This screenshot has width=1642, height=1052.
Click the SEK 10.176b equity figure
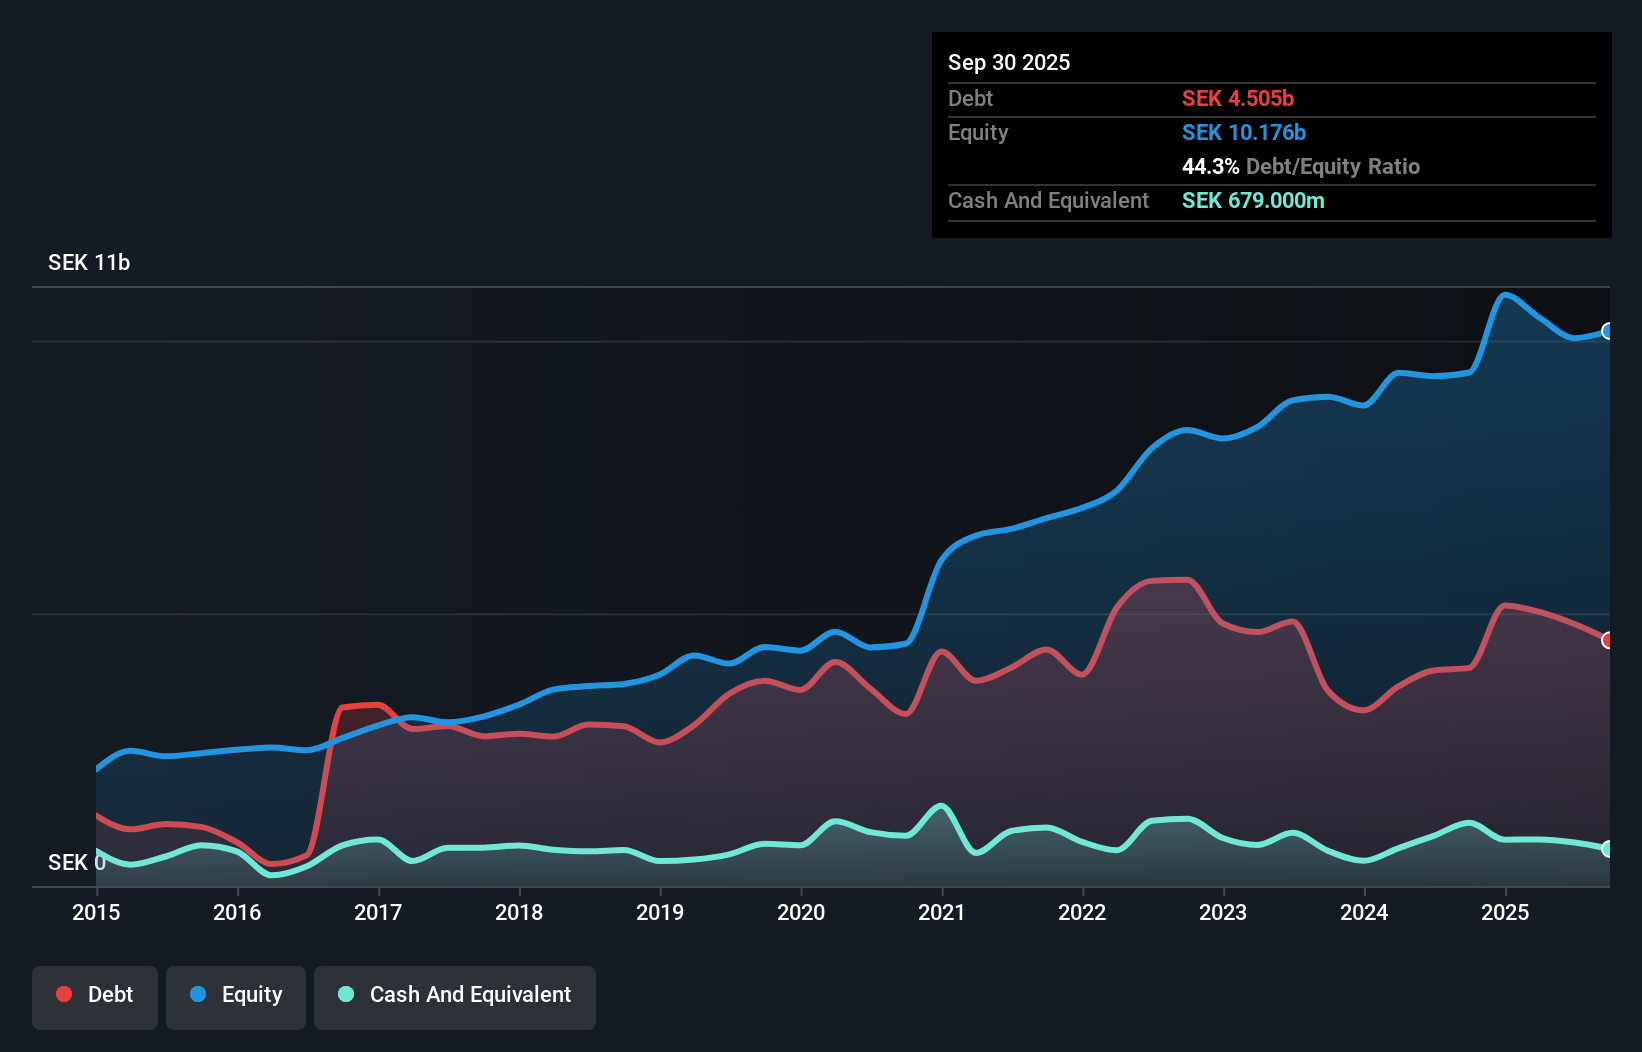pyautogui.click(x=1244, y=132)
